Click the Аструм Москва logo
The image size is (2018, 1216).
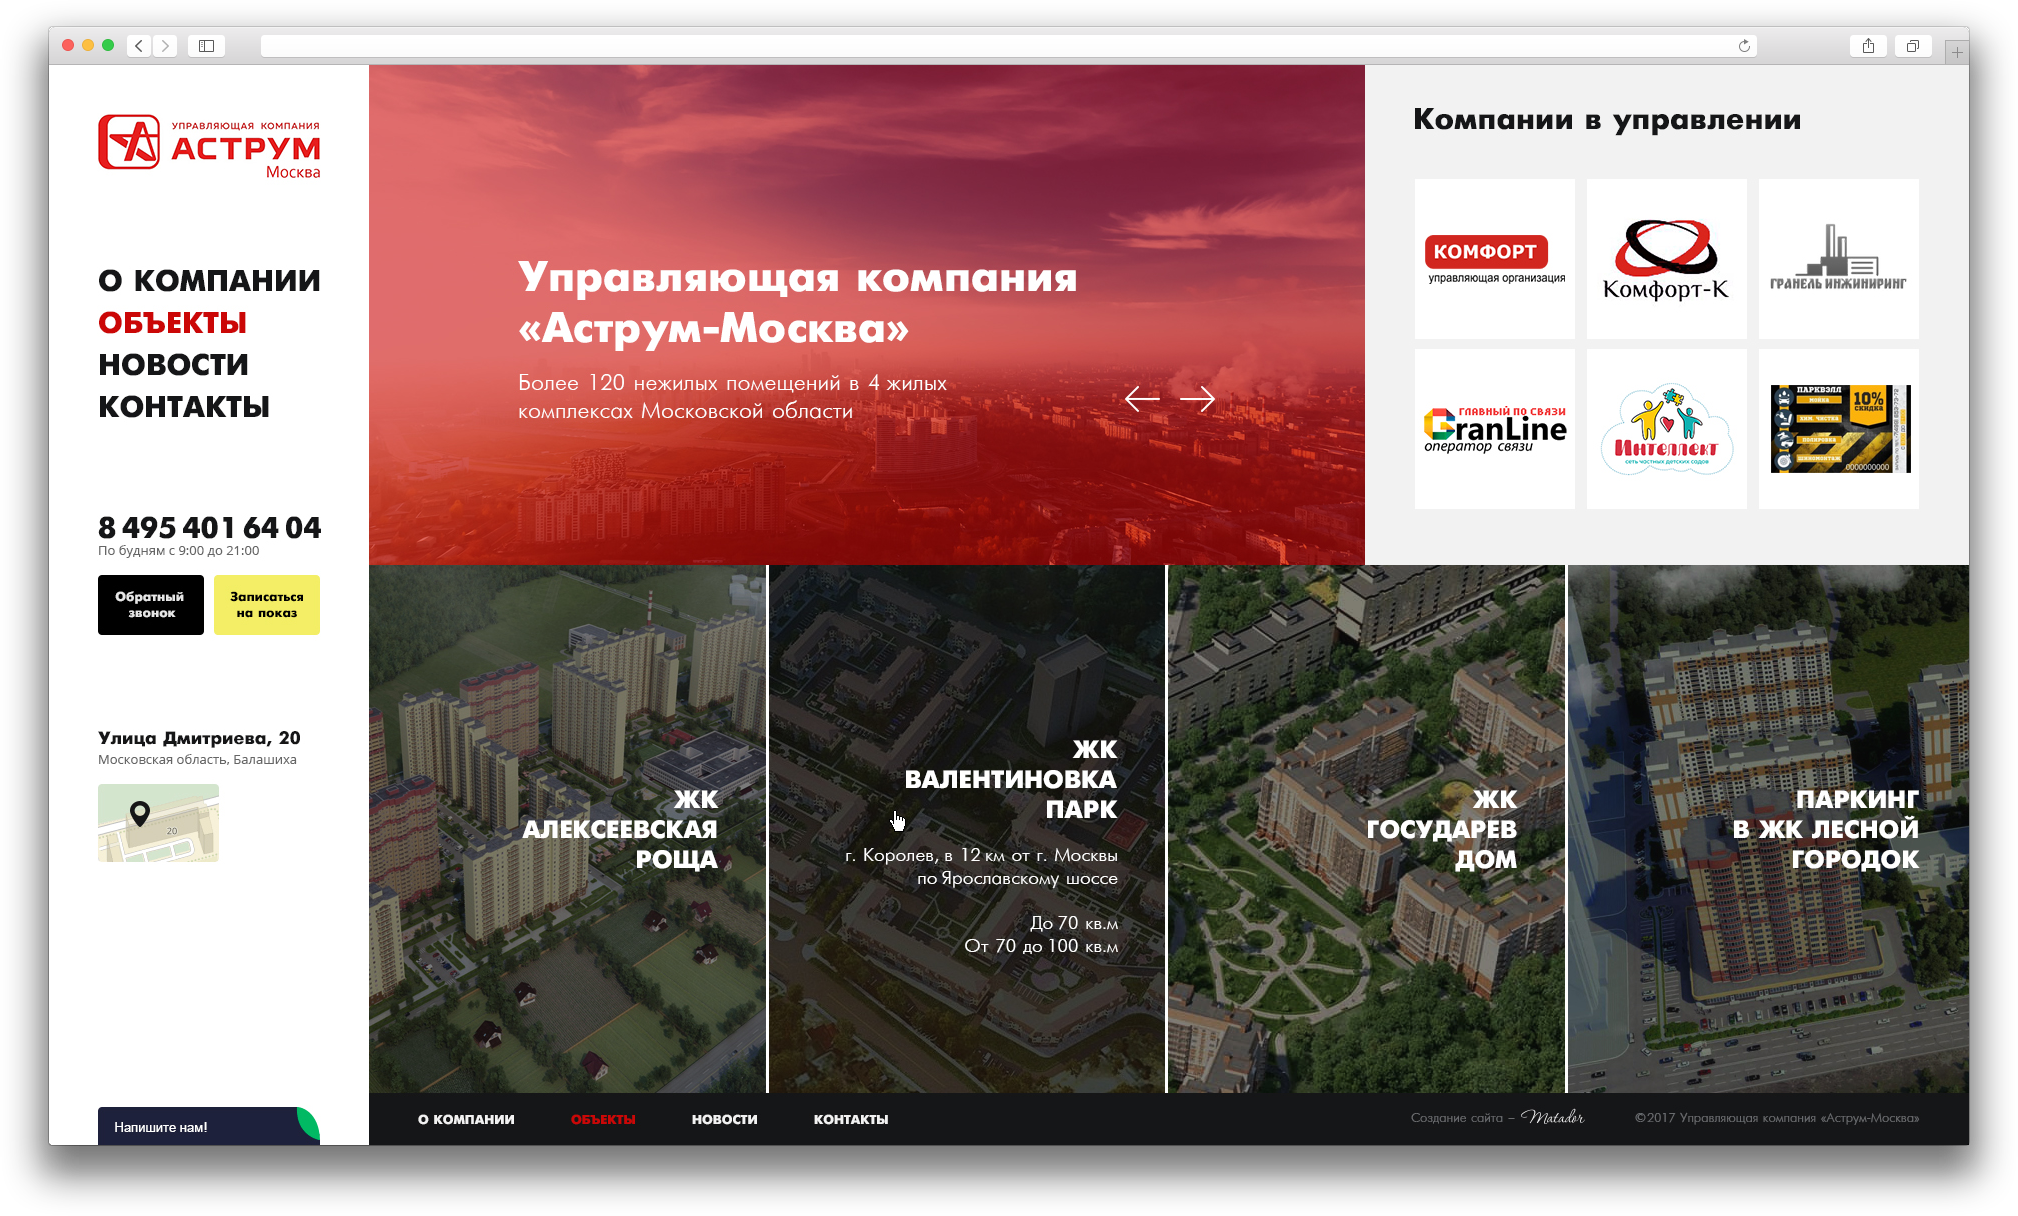(209, 146)
